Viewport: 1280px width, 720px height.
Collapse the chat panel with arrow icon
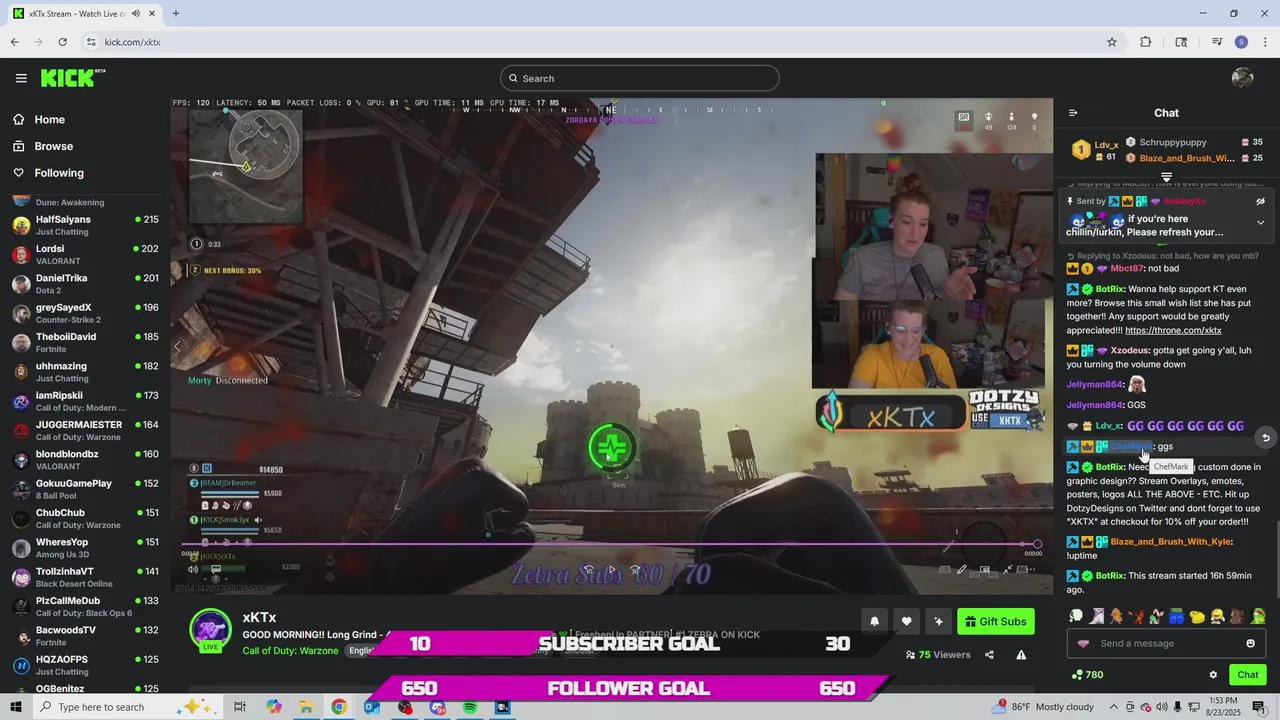click(x=1073, y=113)
